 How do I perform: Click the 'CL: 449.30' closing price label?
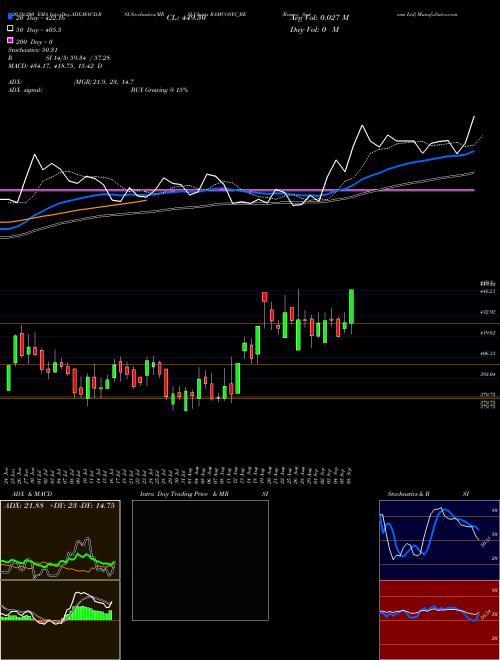pos(186,18)
